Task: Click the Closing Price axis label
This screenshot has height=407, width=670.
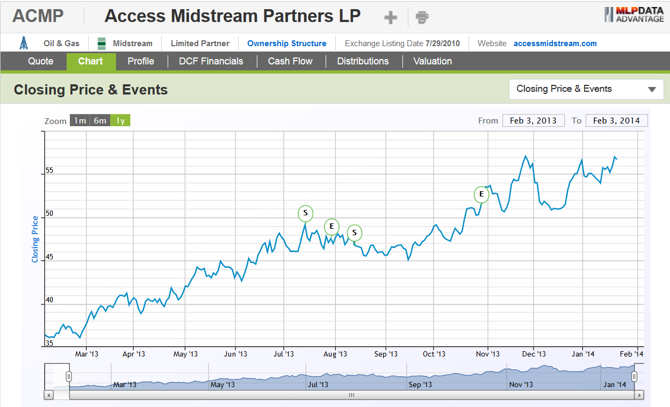Action: pos(35,239)
